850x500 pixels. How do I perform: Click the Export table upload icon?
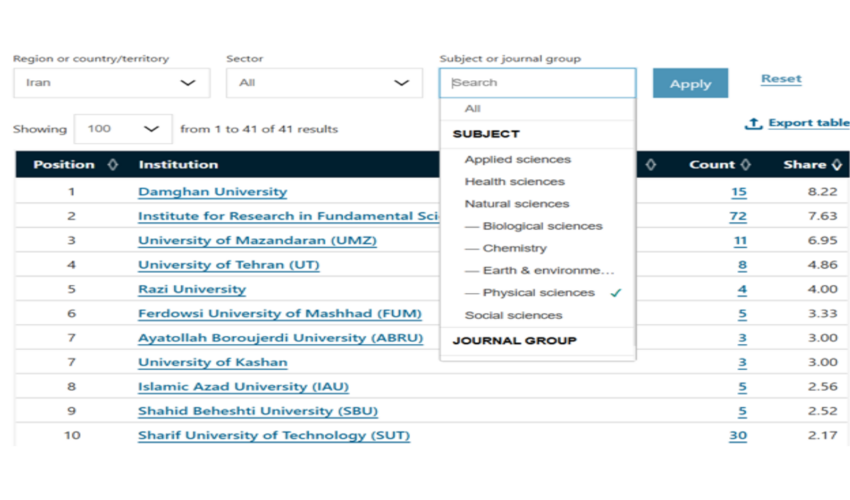click(x=753, y=124)
